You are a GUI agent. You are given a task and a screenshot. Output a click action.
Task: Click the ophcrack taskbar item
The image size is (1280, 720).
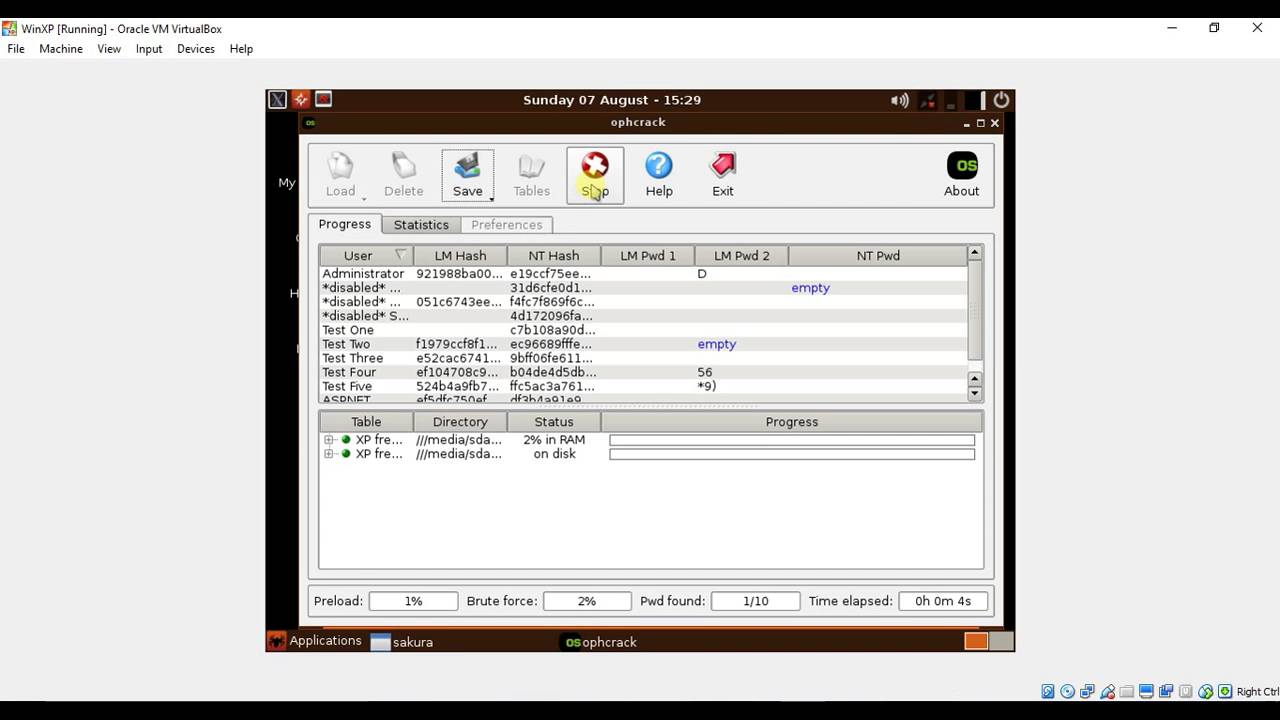coord(601,642)
